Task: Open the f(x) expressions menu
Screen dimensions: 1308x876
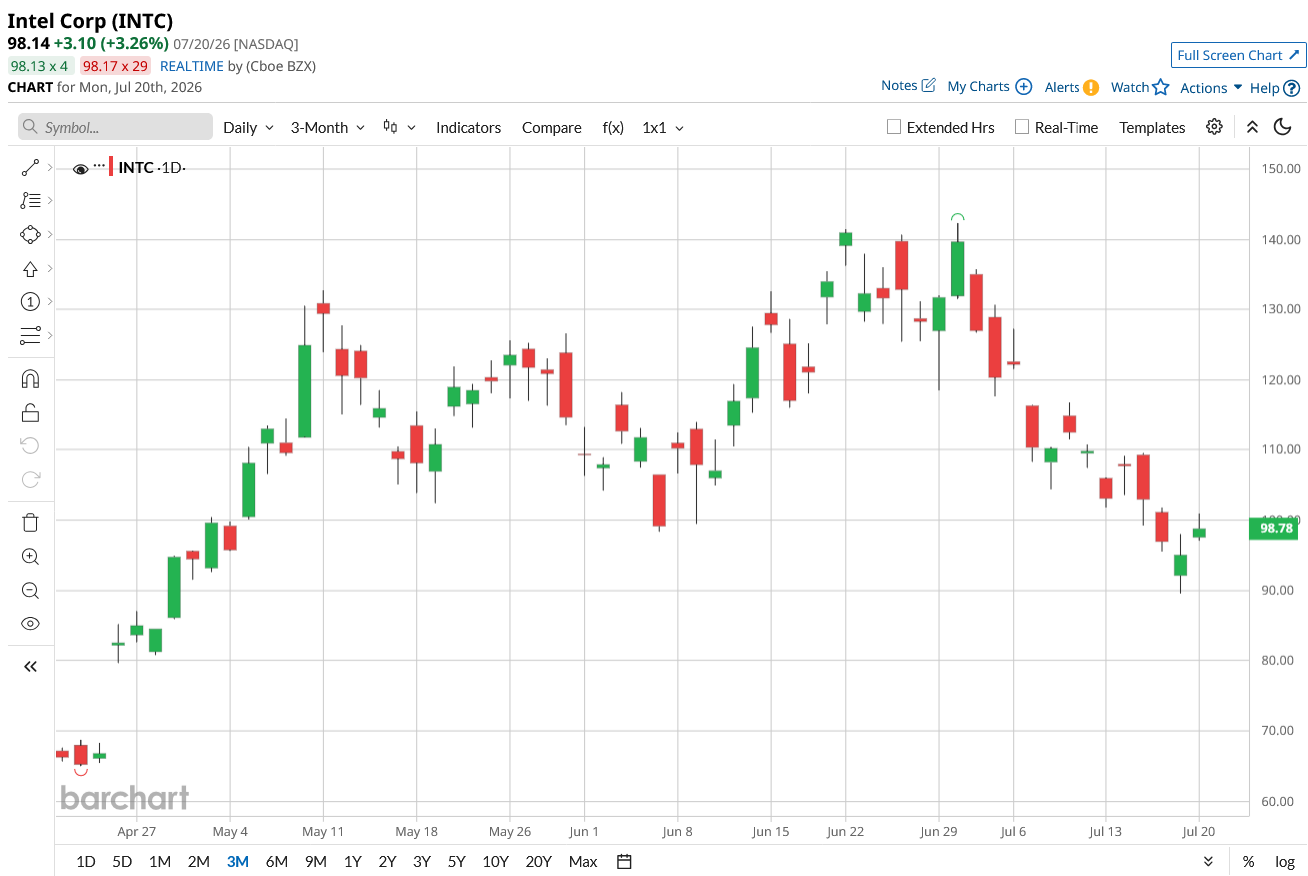Action: click(613, 127)
